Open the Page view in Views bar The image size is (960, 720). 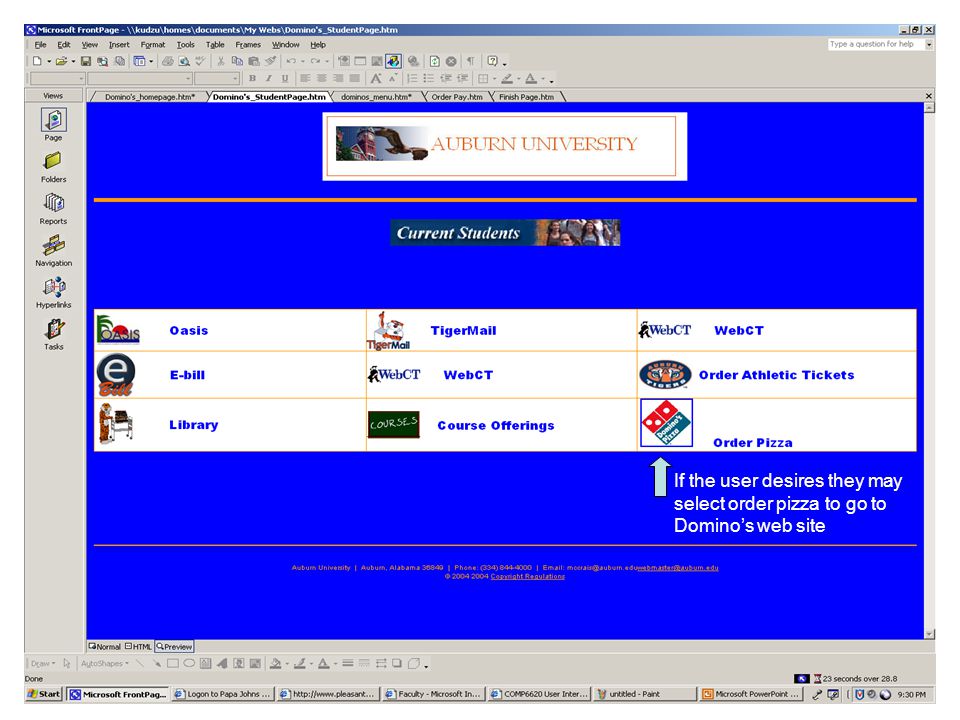pos(53,124)
